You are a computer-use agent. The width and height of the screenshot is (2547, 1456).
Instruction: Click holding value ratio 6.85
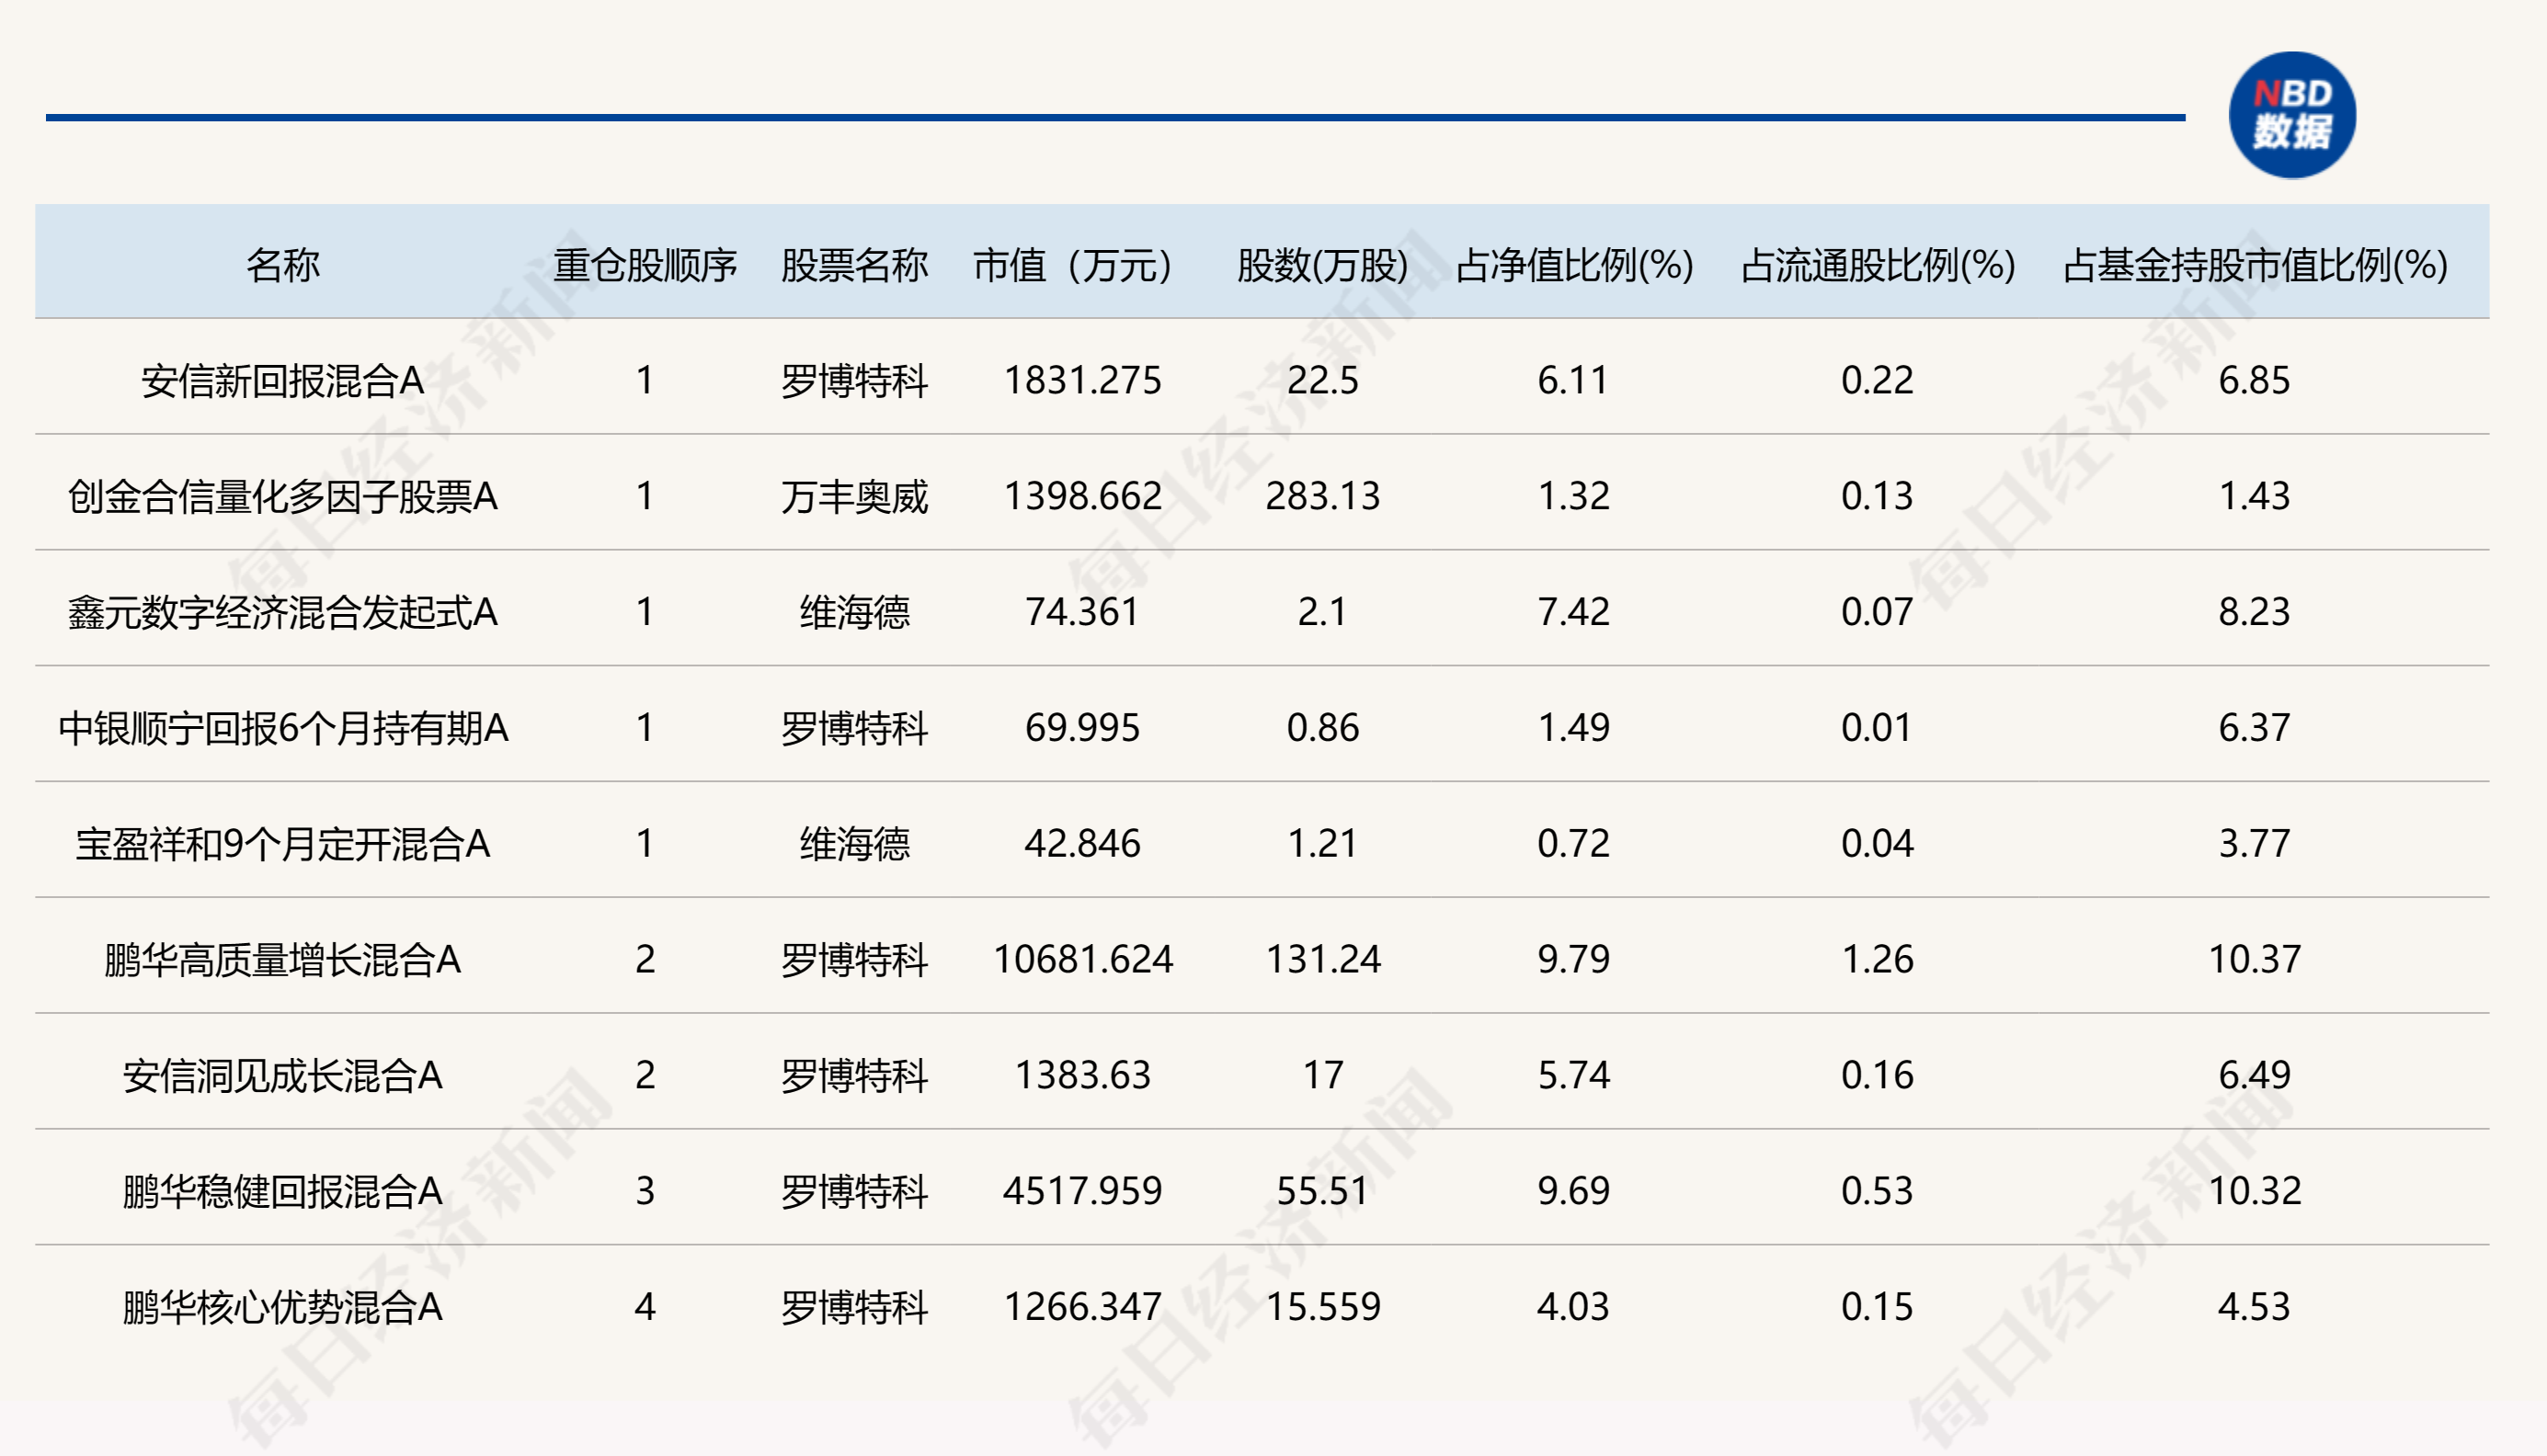tap(2254, 380)
